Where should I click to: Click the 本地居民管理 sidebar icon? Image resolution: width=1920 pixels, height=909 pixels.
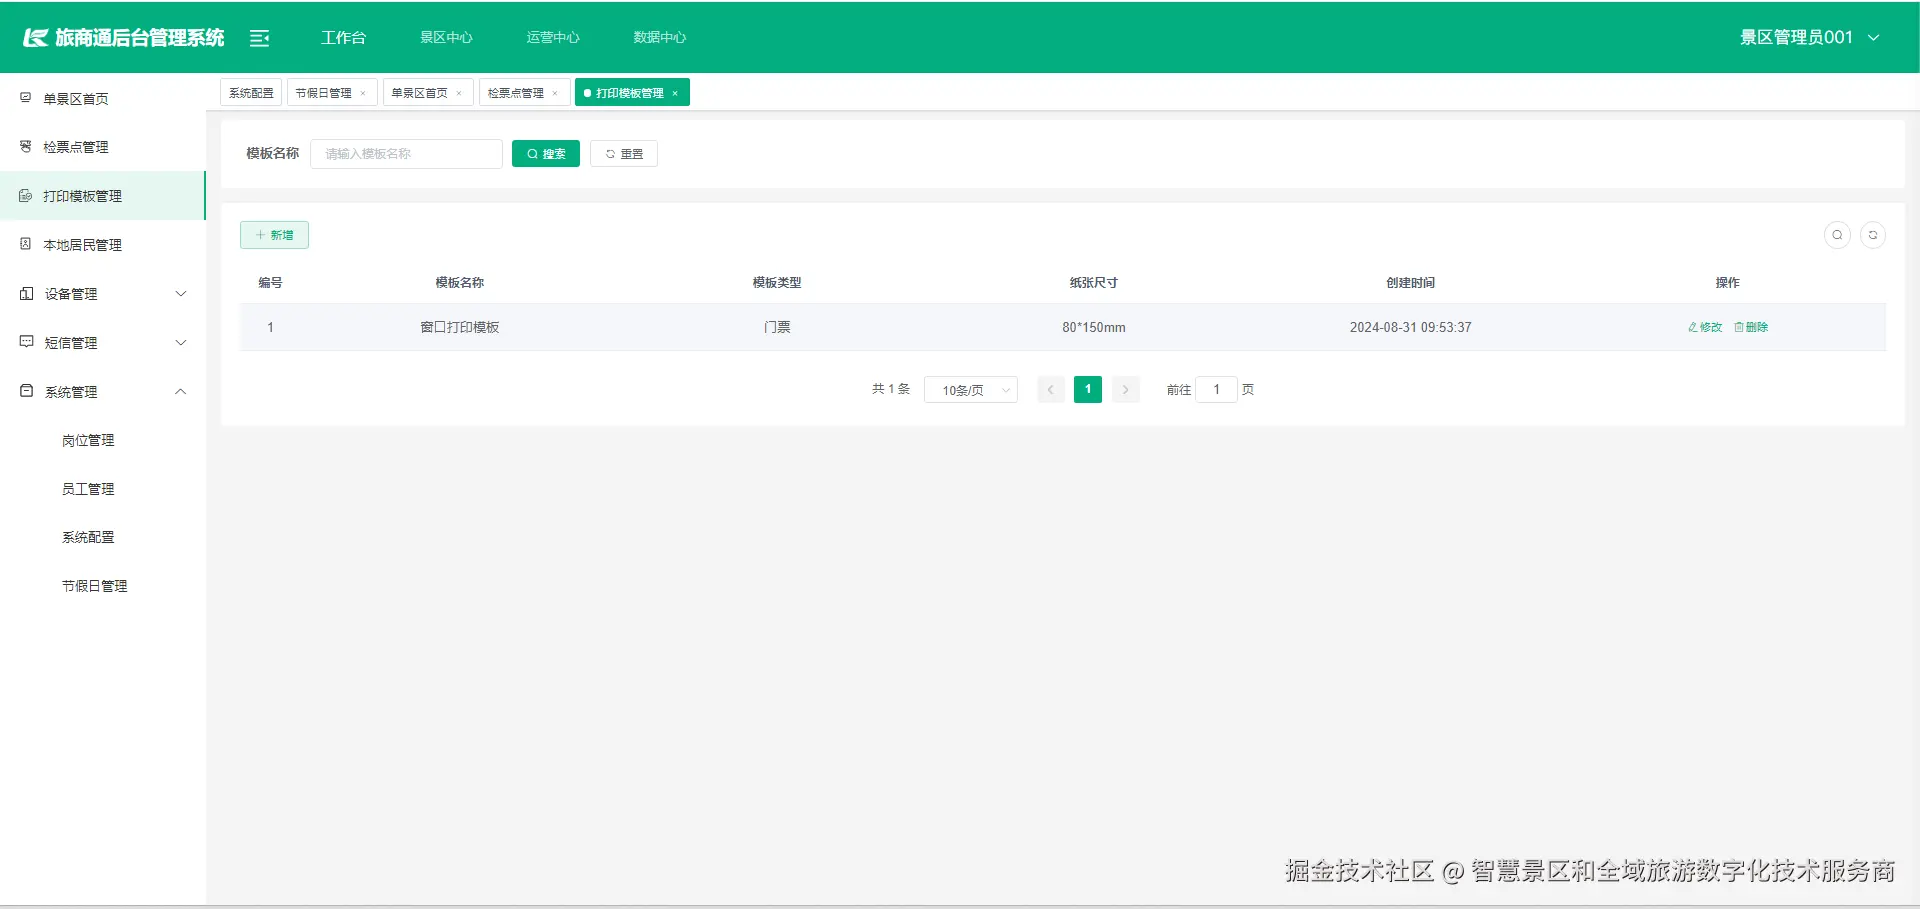click(26, 244)
